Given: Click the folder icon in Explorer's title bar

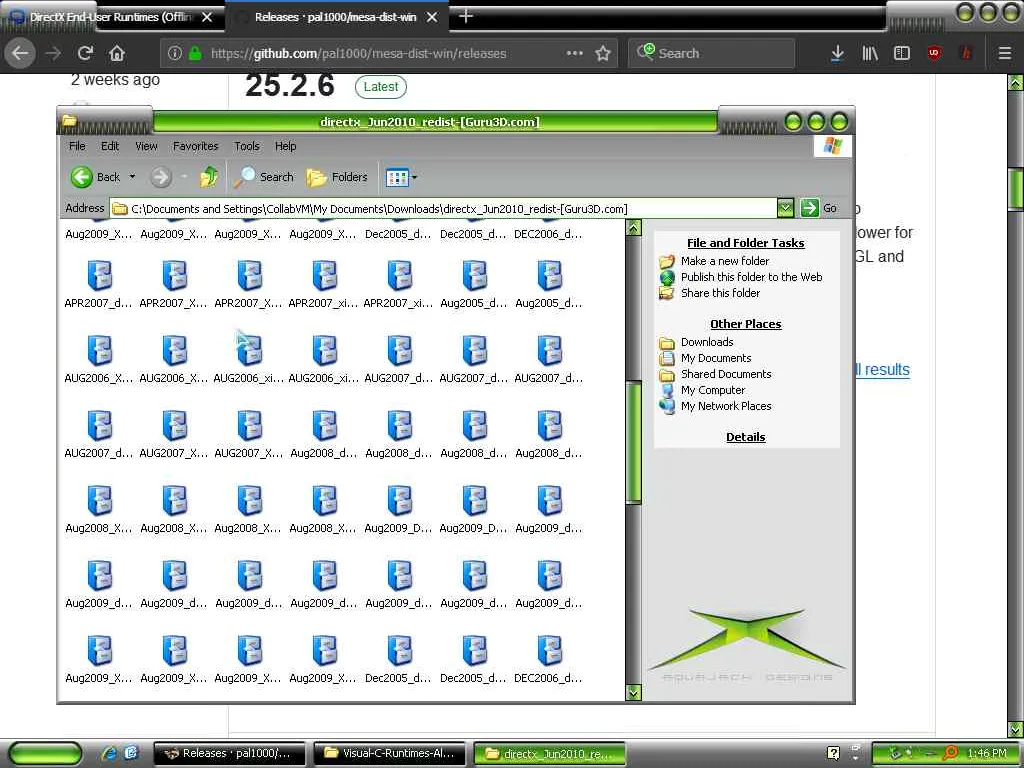Looking at the screenshot, I should coord(69,121).
